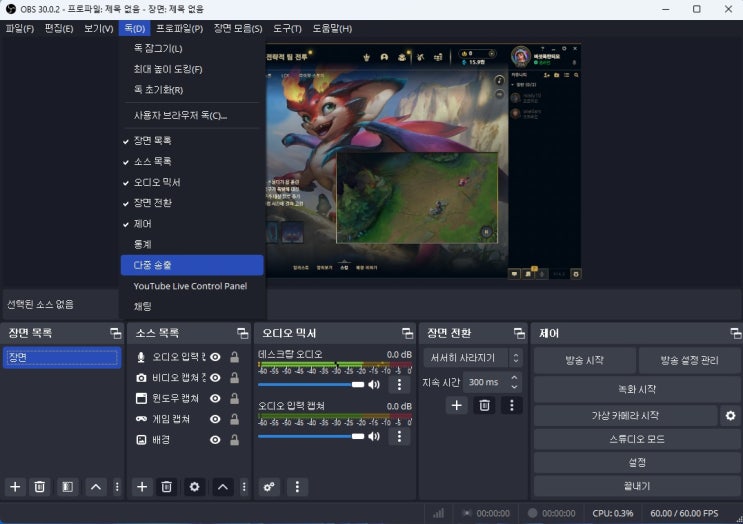Uncheck 장면 목록 in dock menu
743x524 pixels.
pos(192,141)
